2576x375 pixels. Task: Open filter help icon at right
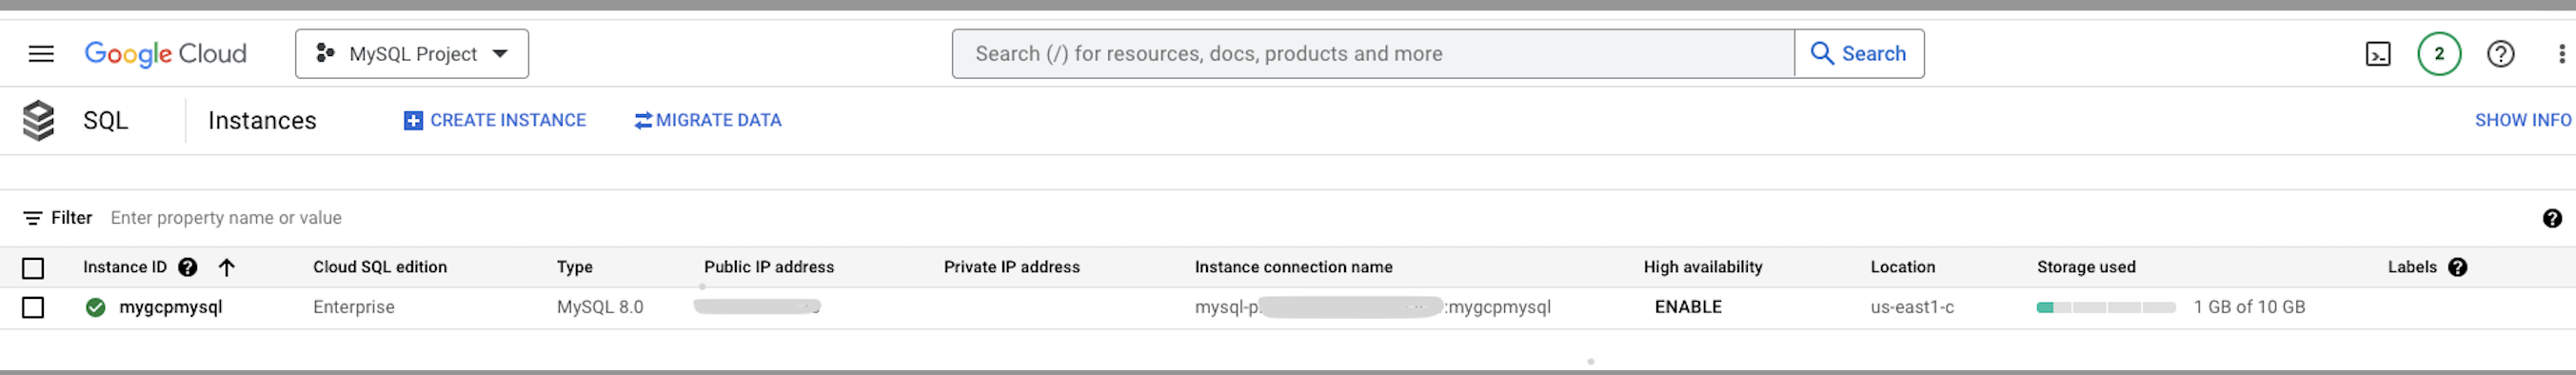coord(2552,218)
